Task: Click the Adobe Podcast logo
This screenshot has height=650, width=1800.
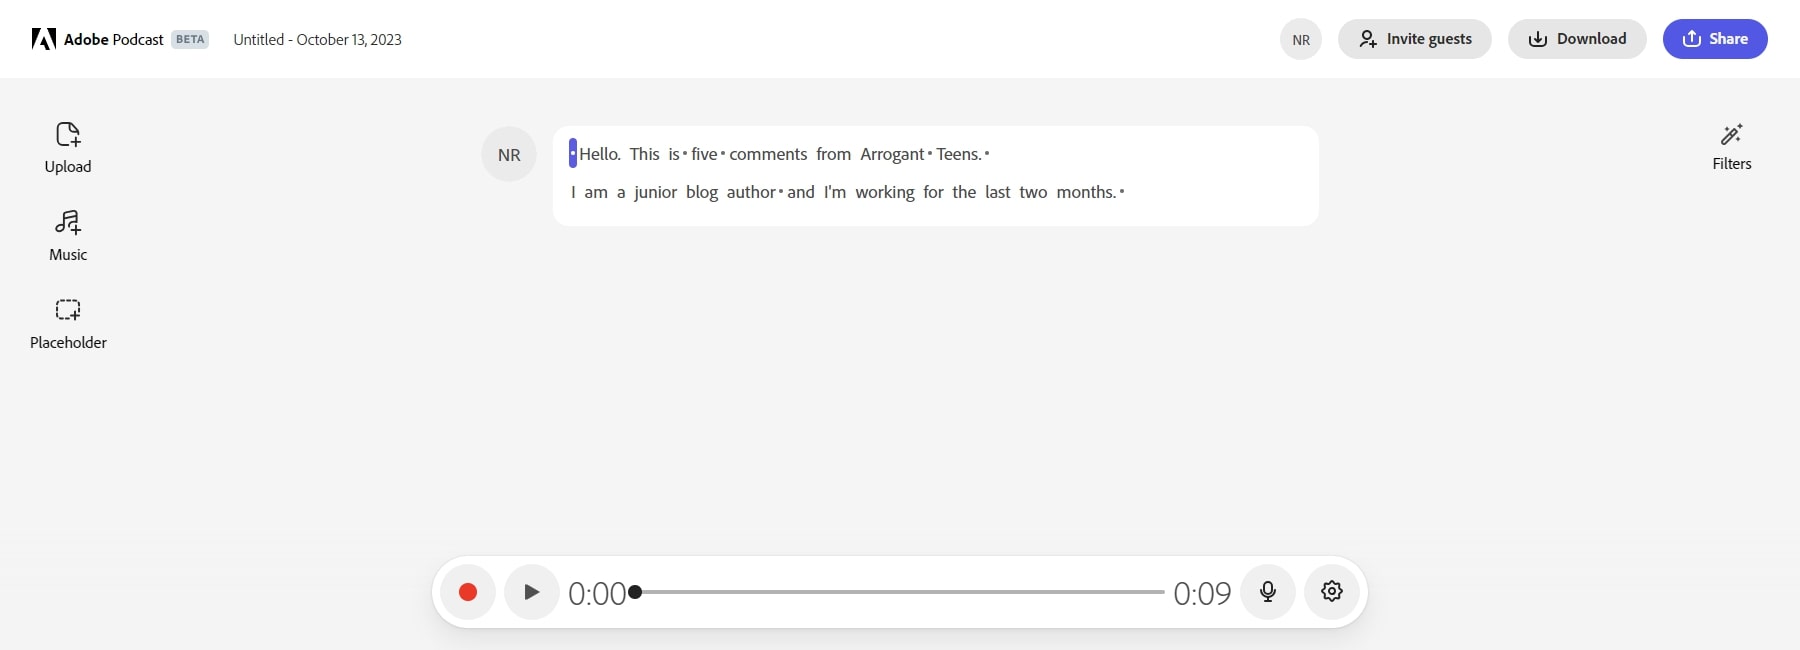Action: point(97,39)
